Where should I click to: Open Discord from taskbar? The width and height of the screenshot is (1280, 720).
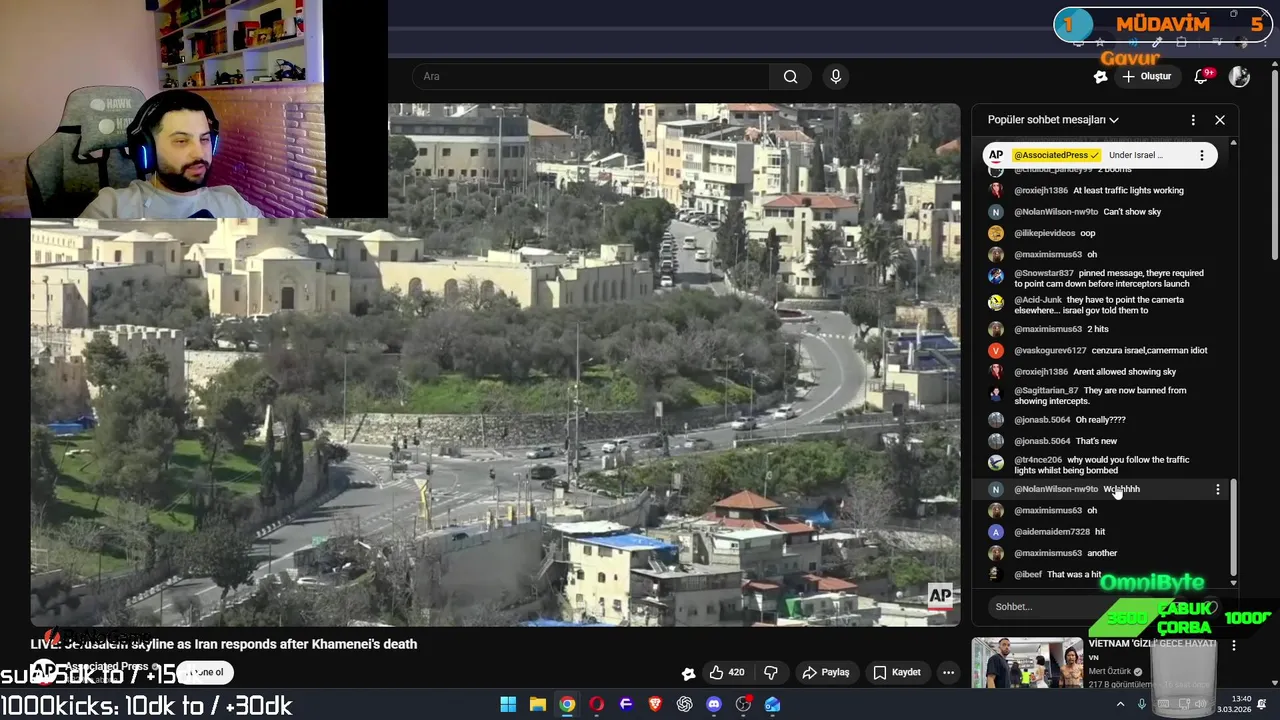pos(714,704)
